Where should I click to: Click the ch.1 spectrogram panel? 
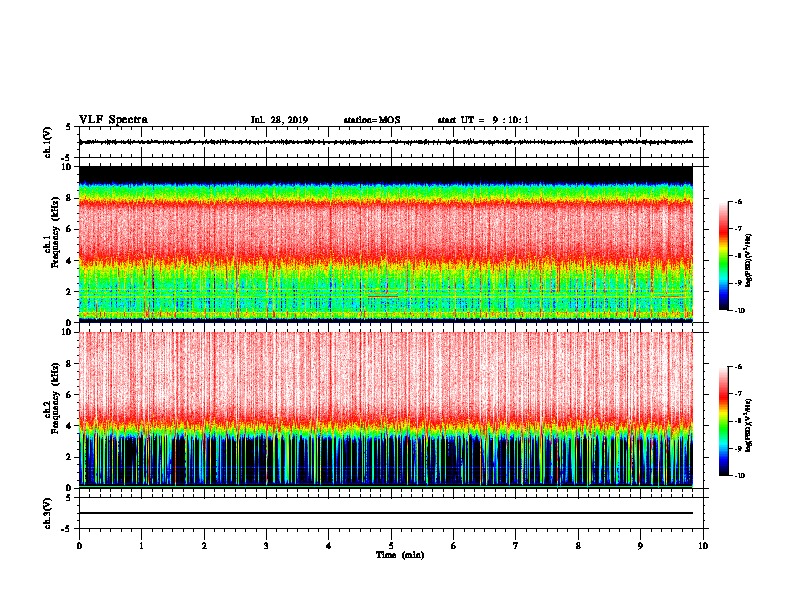pyautogui.click(x=386, y=244)
